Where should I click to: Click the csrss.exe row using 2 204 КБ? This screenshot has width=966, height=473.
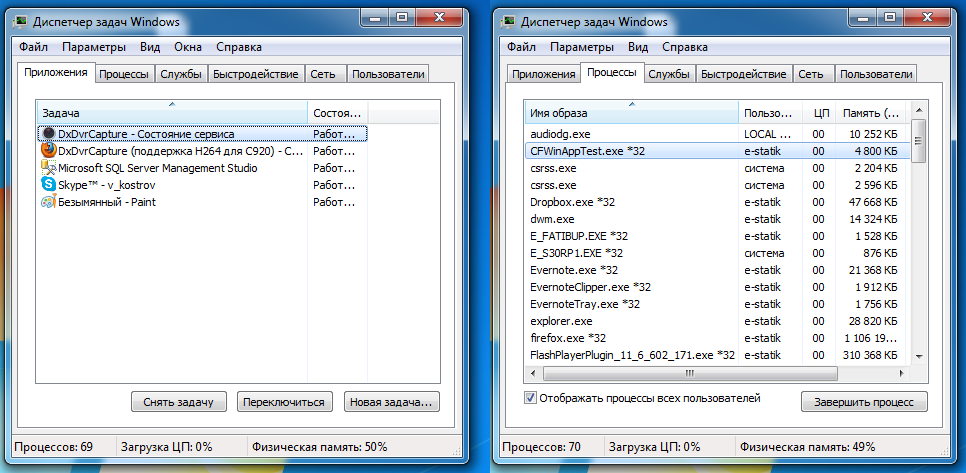(x=716, y=168)
